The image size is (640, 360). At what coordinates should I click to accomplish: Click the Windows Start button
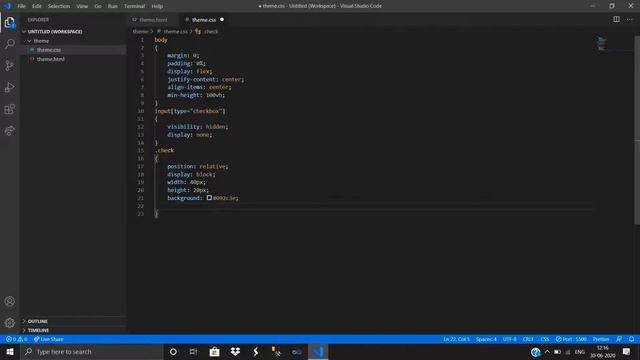10,352
